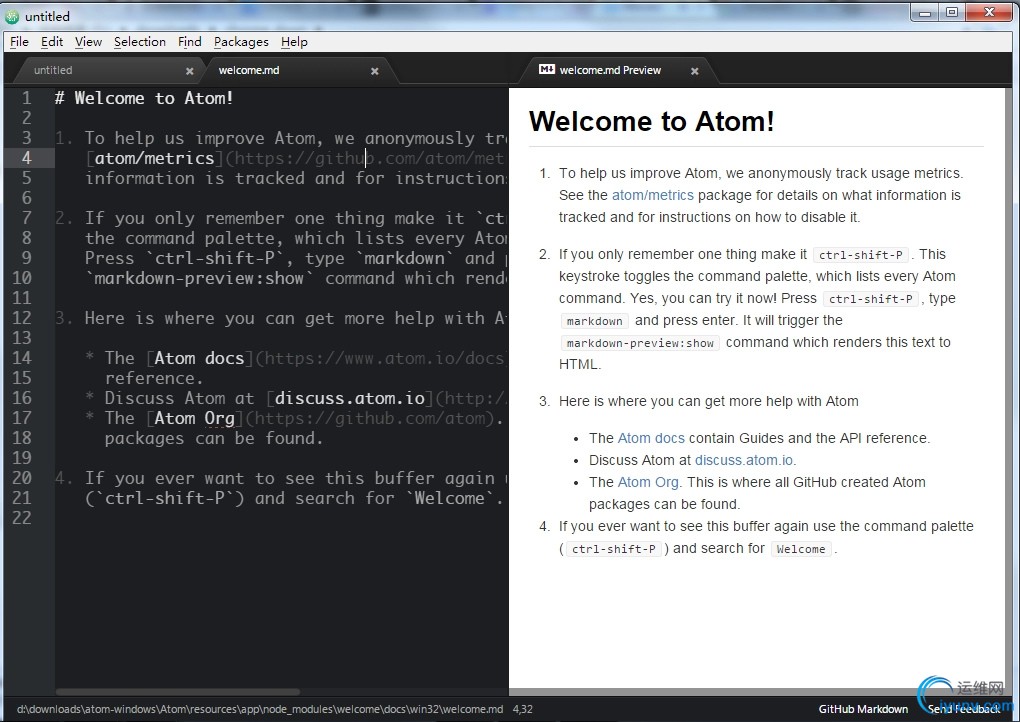Screen dimensions: 1020x722
Task: Click the '# Welcome to Atom!' source line
Action: point(144,98)
